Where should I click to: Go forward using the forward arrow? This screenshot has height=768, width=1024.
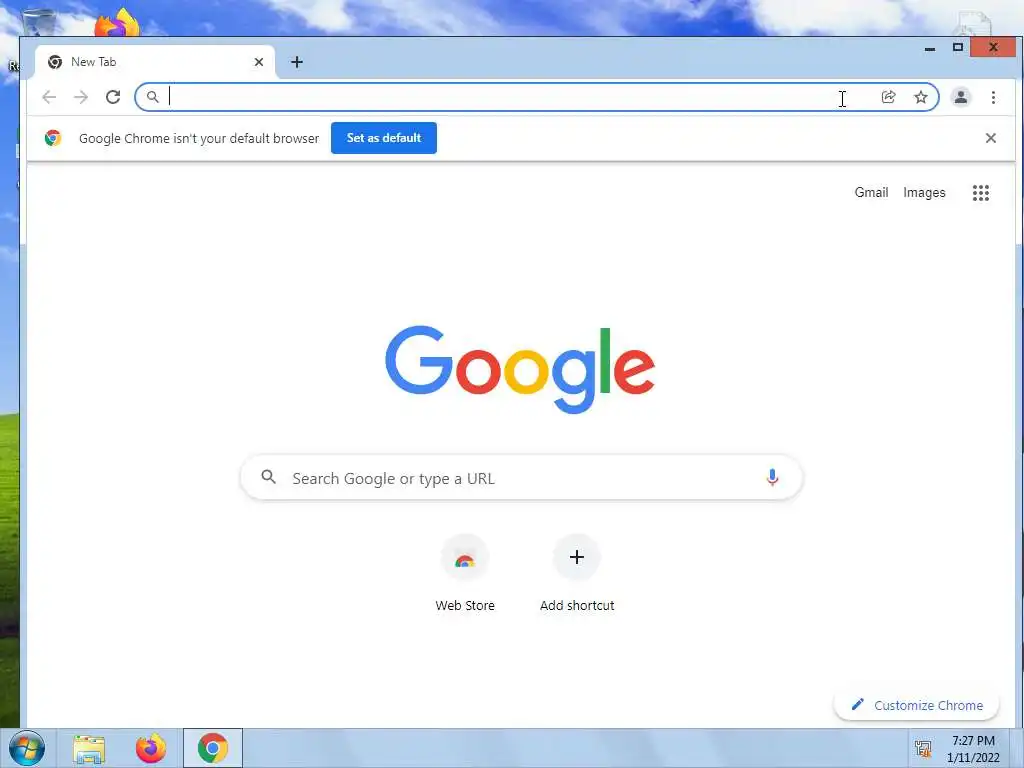(81, 97)
